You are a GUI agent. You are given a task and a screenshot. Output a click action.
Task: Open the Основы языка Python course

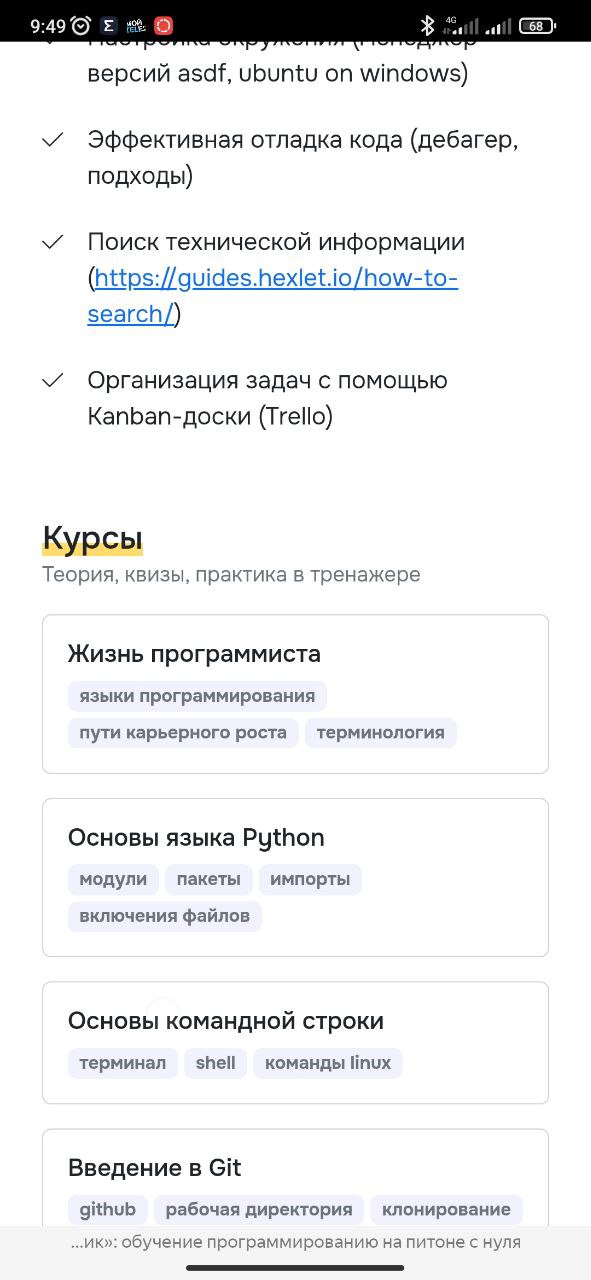pos(295,877)
